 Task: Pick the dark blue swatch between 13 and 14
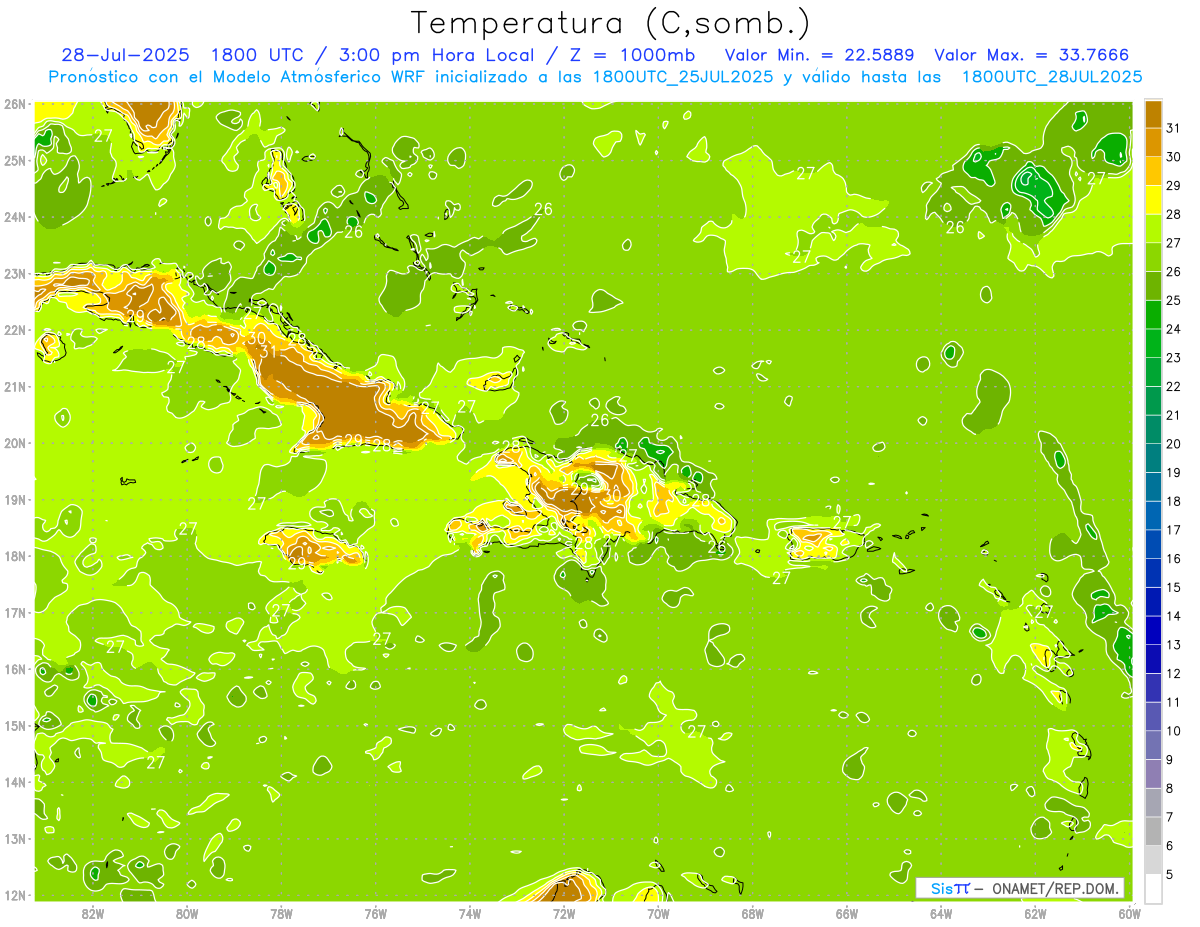[1153, 630]
